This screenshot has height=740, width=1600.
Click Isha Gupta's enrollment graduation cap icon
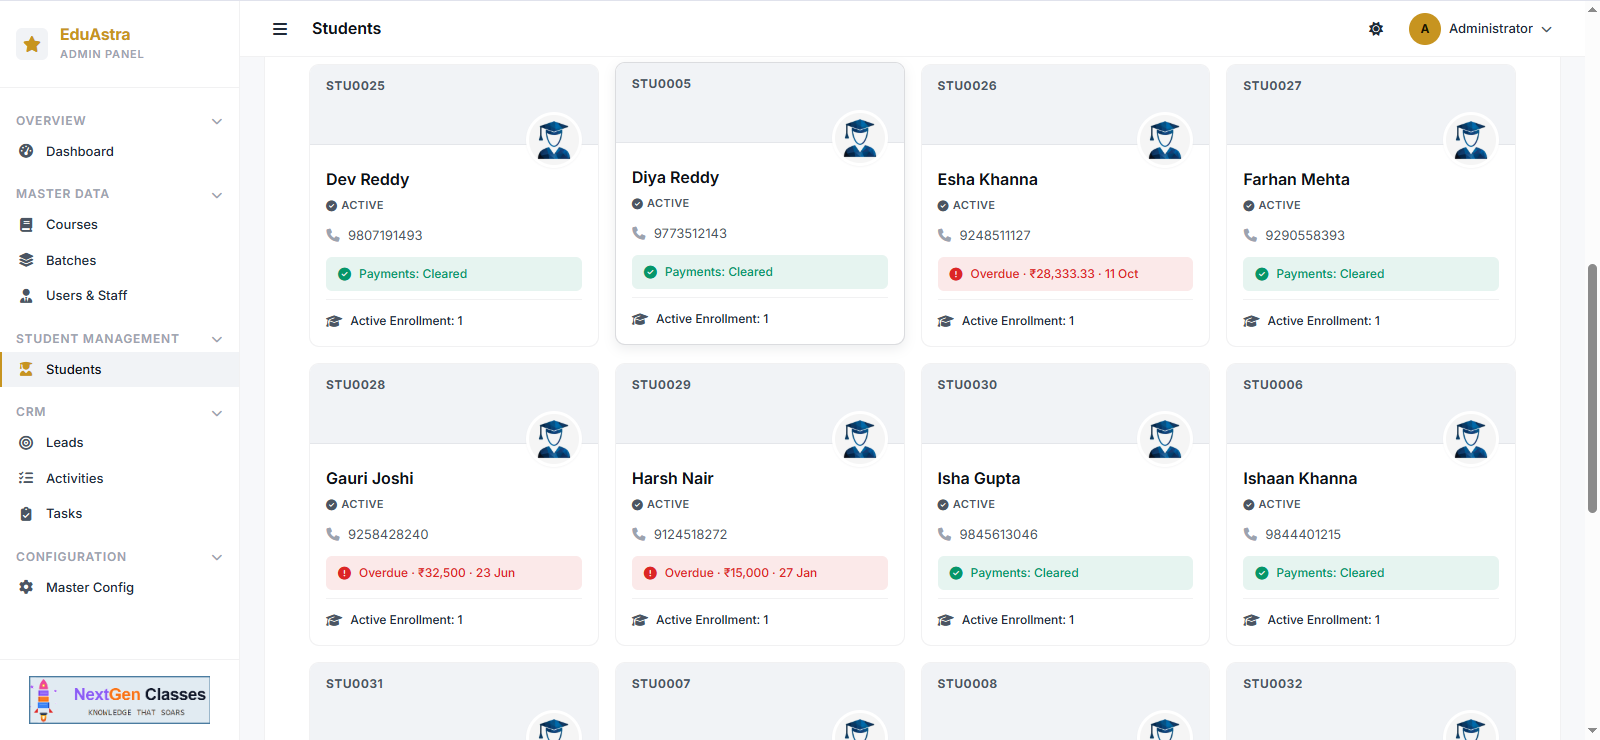pos(945,620)
